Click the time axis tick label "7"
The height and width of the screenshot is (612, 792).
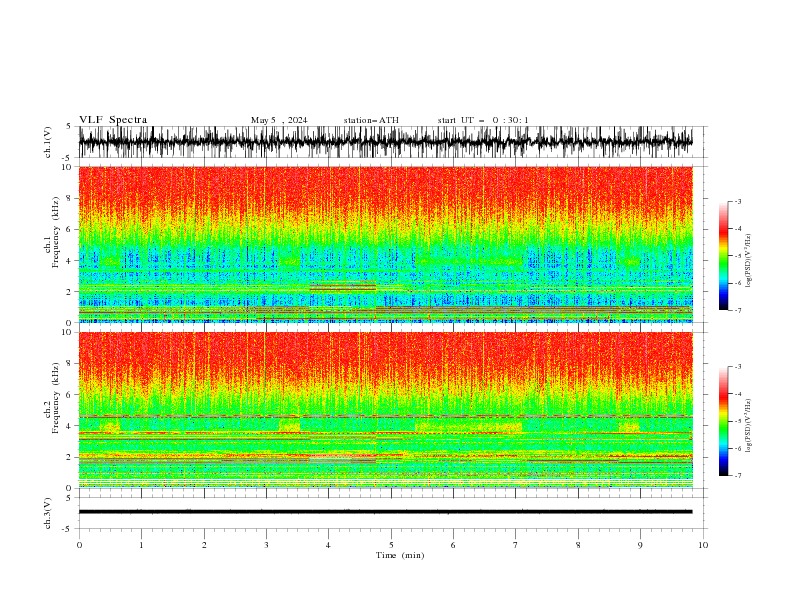(516, 545)
